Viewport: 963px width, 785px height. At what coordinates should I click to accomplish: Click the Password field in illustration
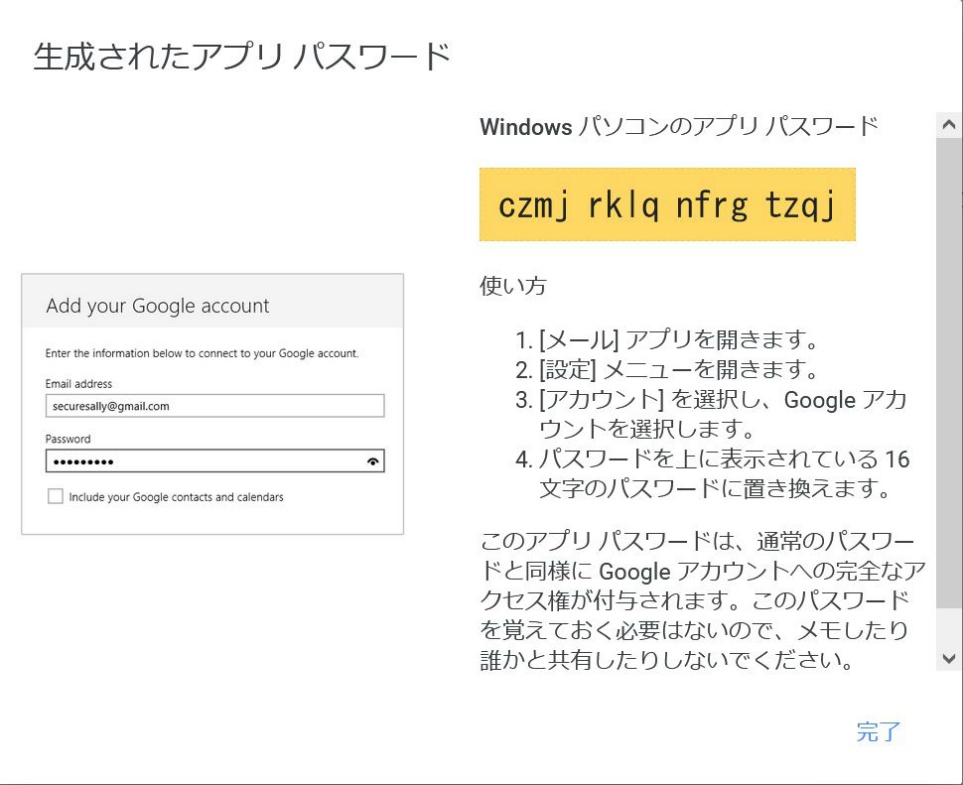coord(215,461)
